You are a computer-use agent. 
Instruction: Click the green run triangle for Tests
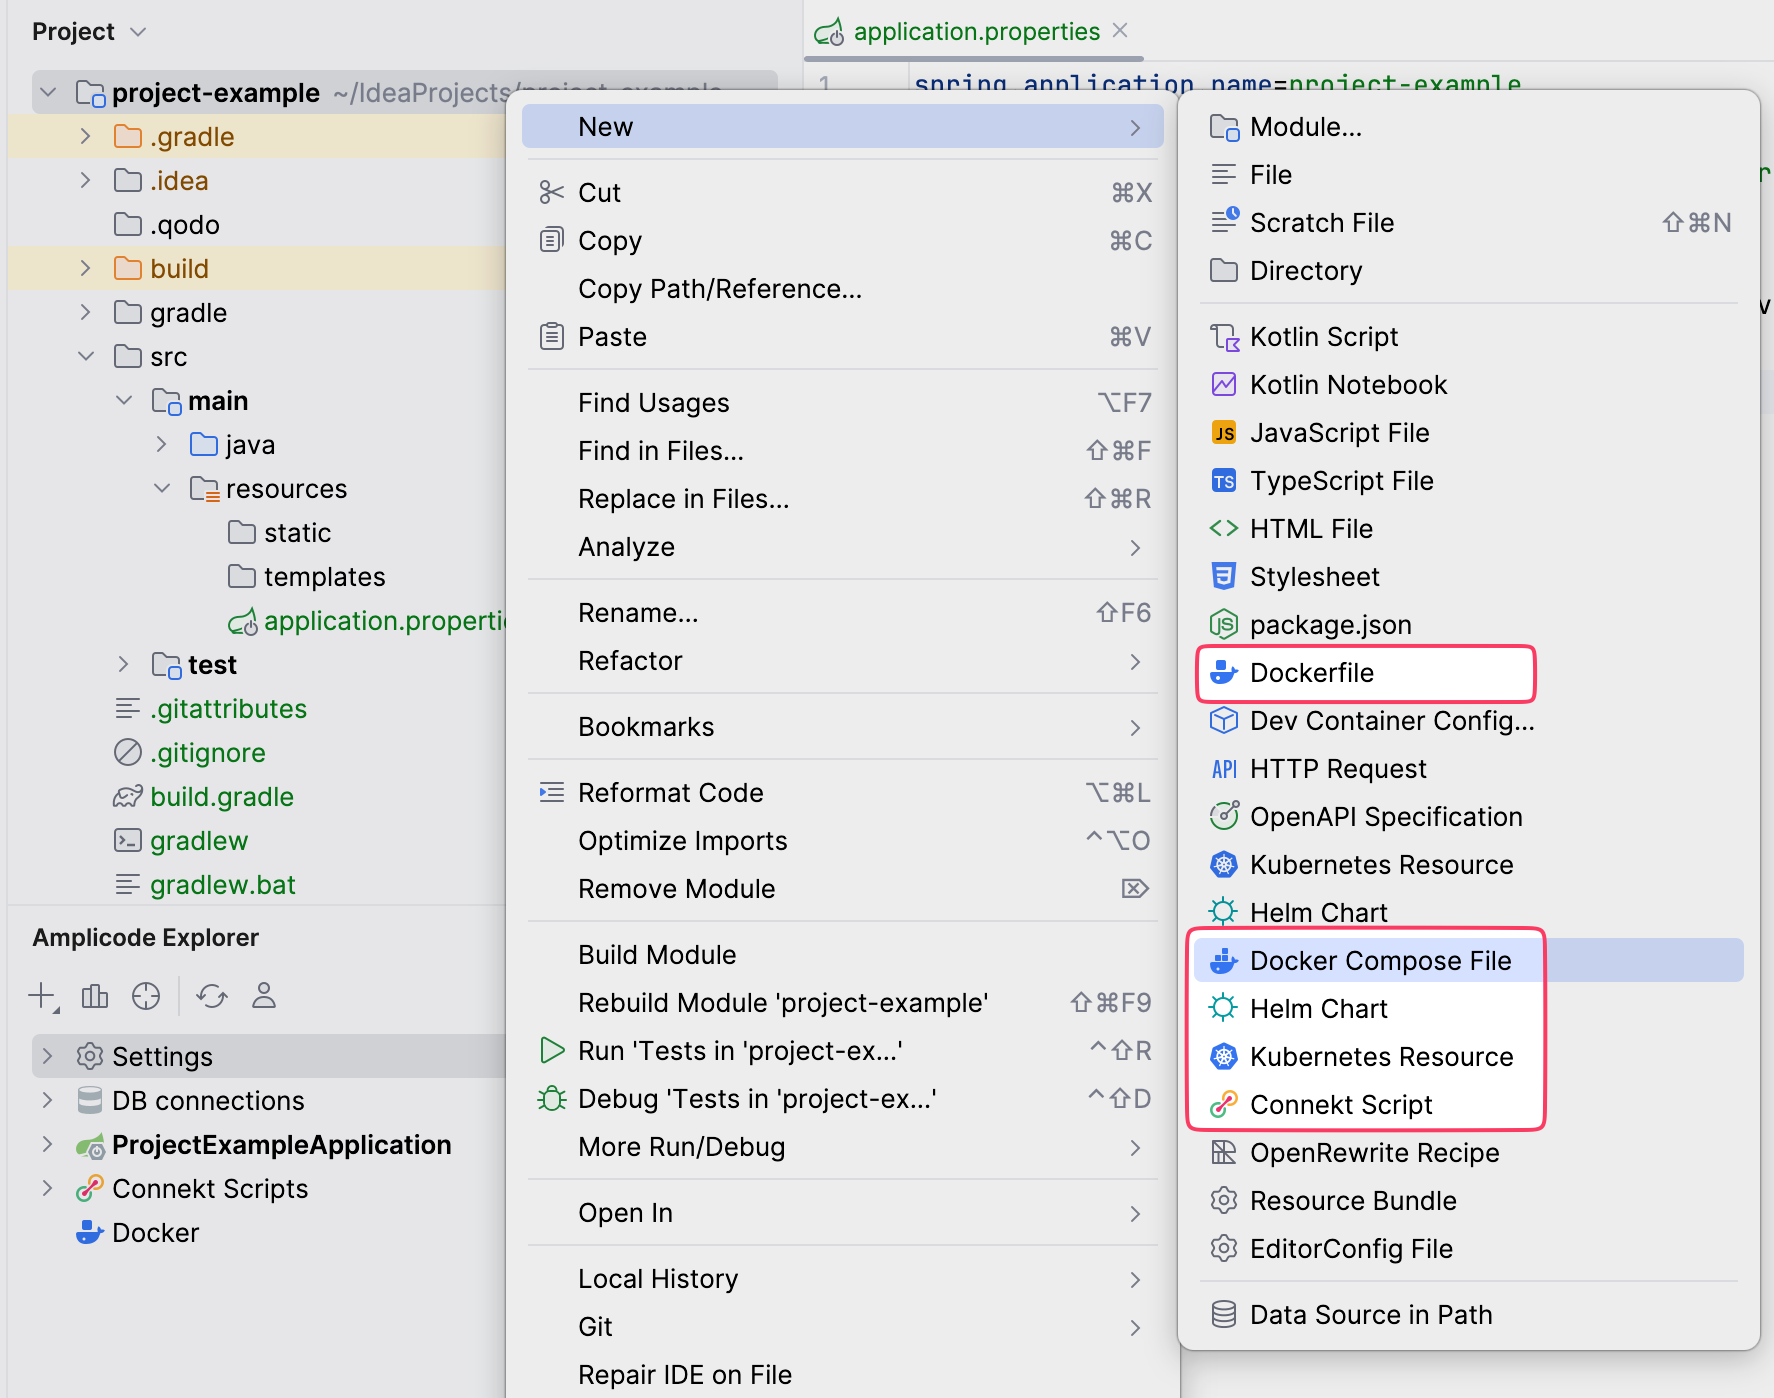pyautogui.click(x=551, y=1050)
